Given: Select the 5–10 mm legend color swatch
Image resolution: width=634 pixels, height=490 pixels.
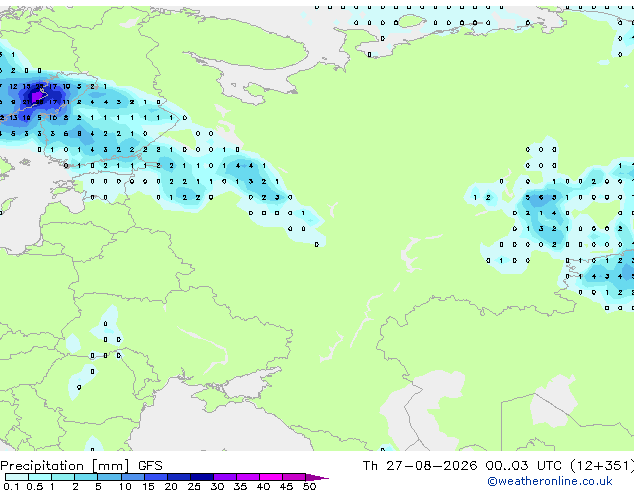Looking at the screenshot, I should (110, 477).
